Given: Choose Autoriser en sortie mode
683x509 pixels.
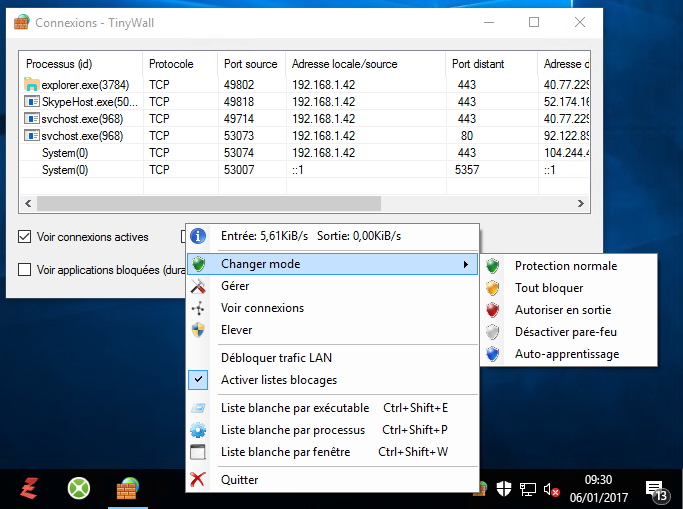Looking at the screenshot, I should (x=568, y=310).
